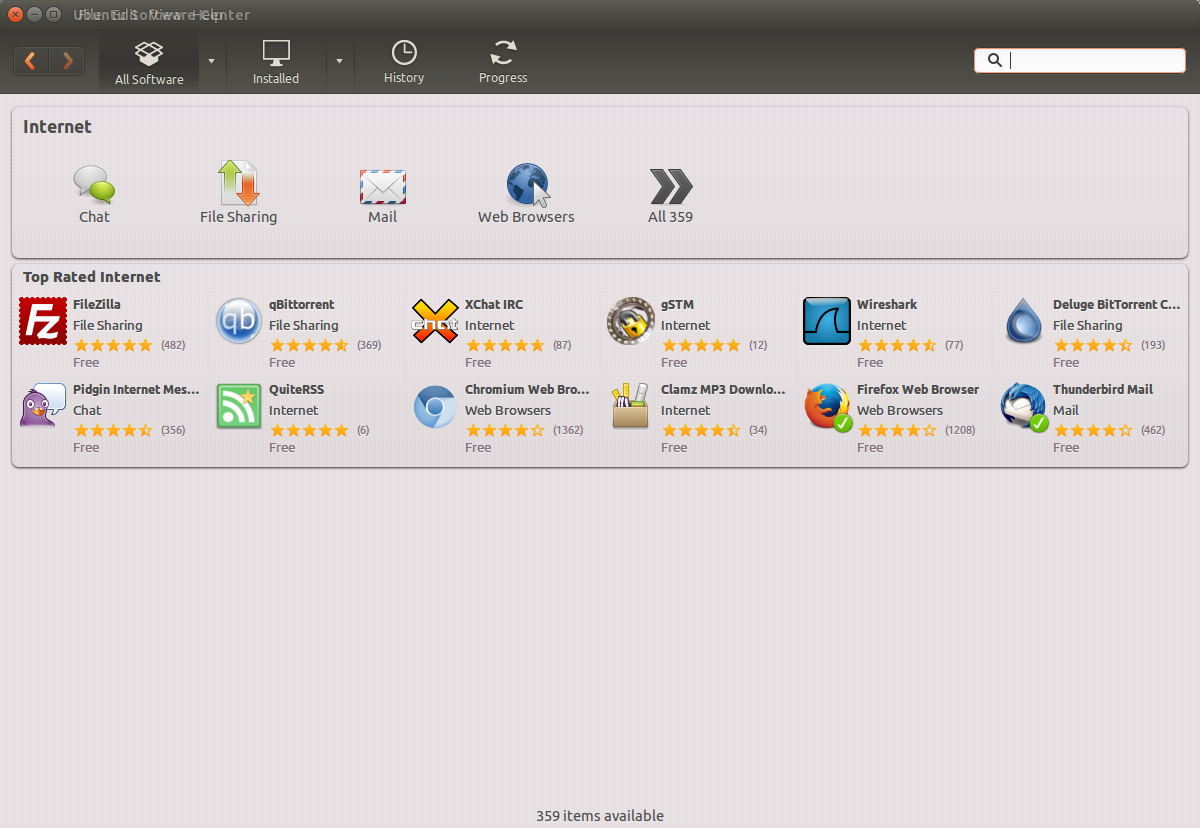The height and width of the screenshot is (828, 1200).
Task: Go forward with the right arrow button
Action: (x=67, y=61)
